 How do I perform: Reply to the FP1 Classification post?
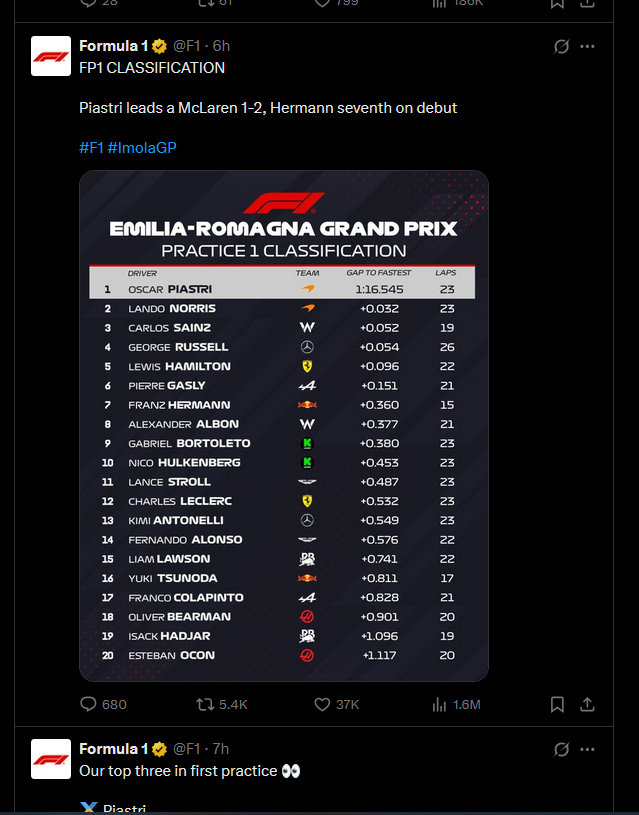pyautogui.click(x=103, y=704)
